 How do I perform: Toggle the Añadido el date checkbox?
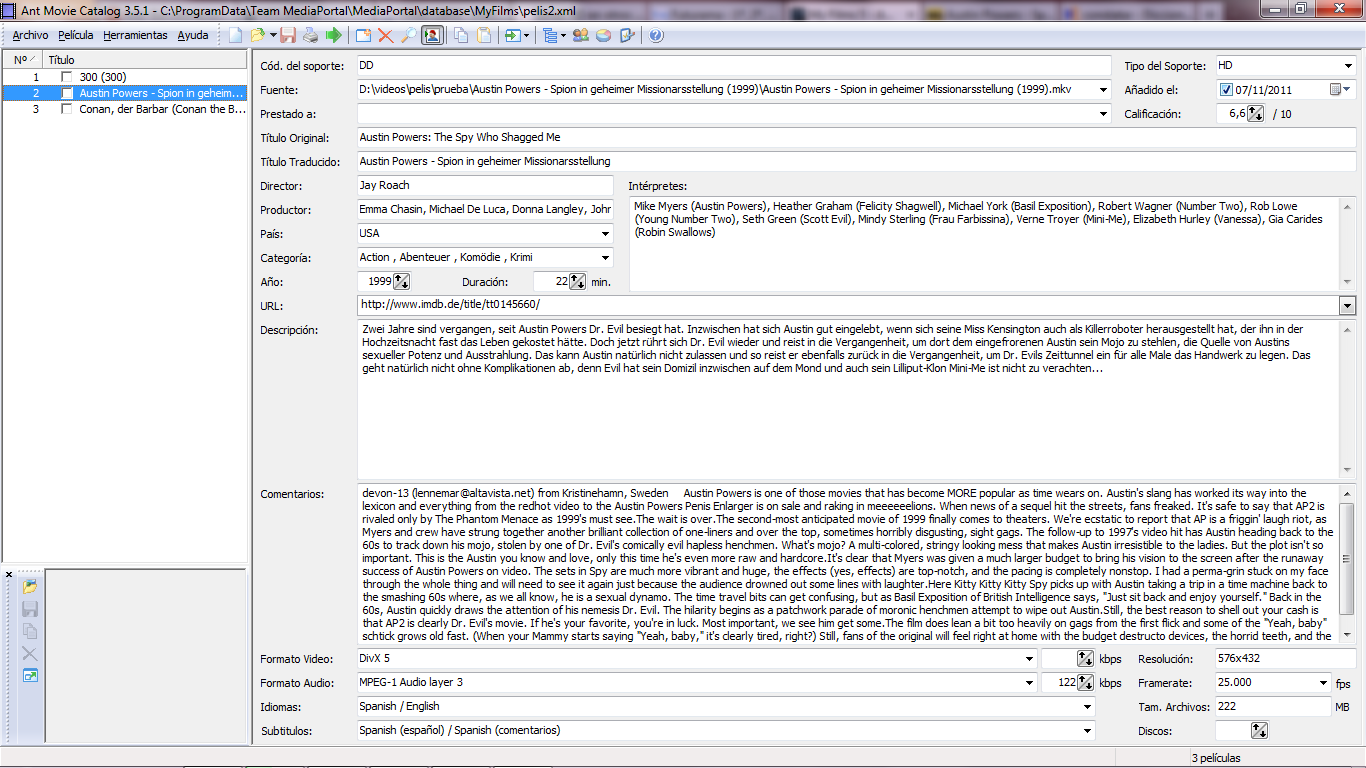click(1227, 90)
